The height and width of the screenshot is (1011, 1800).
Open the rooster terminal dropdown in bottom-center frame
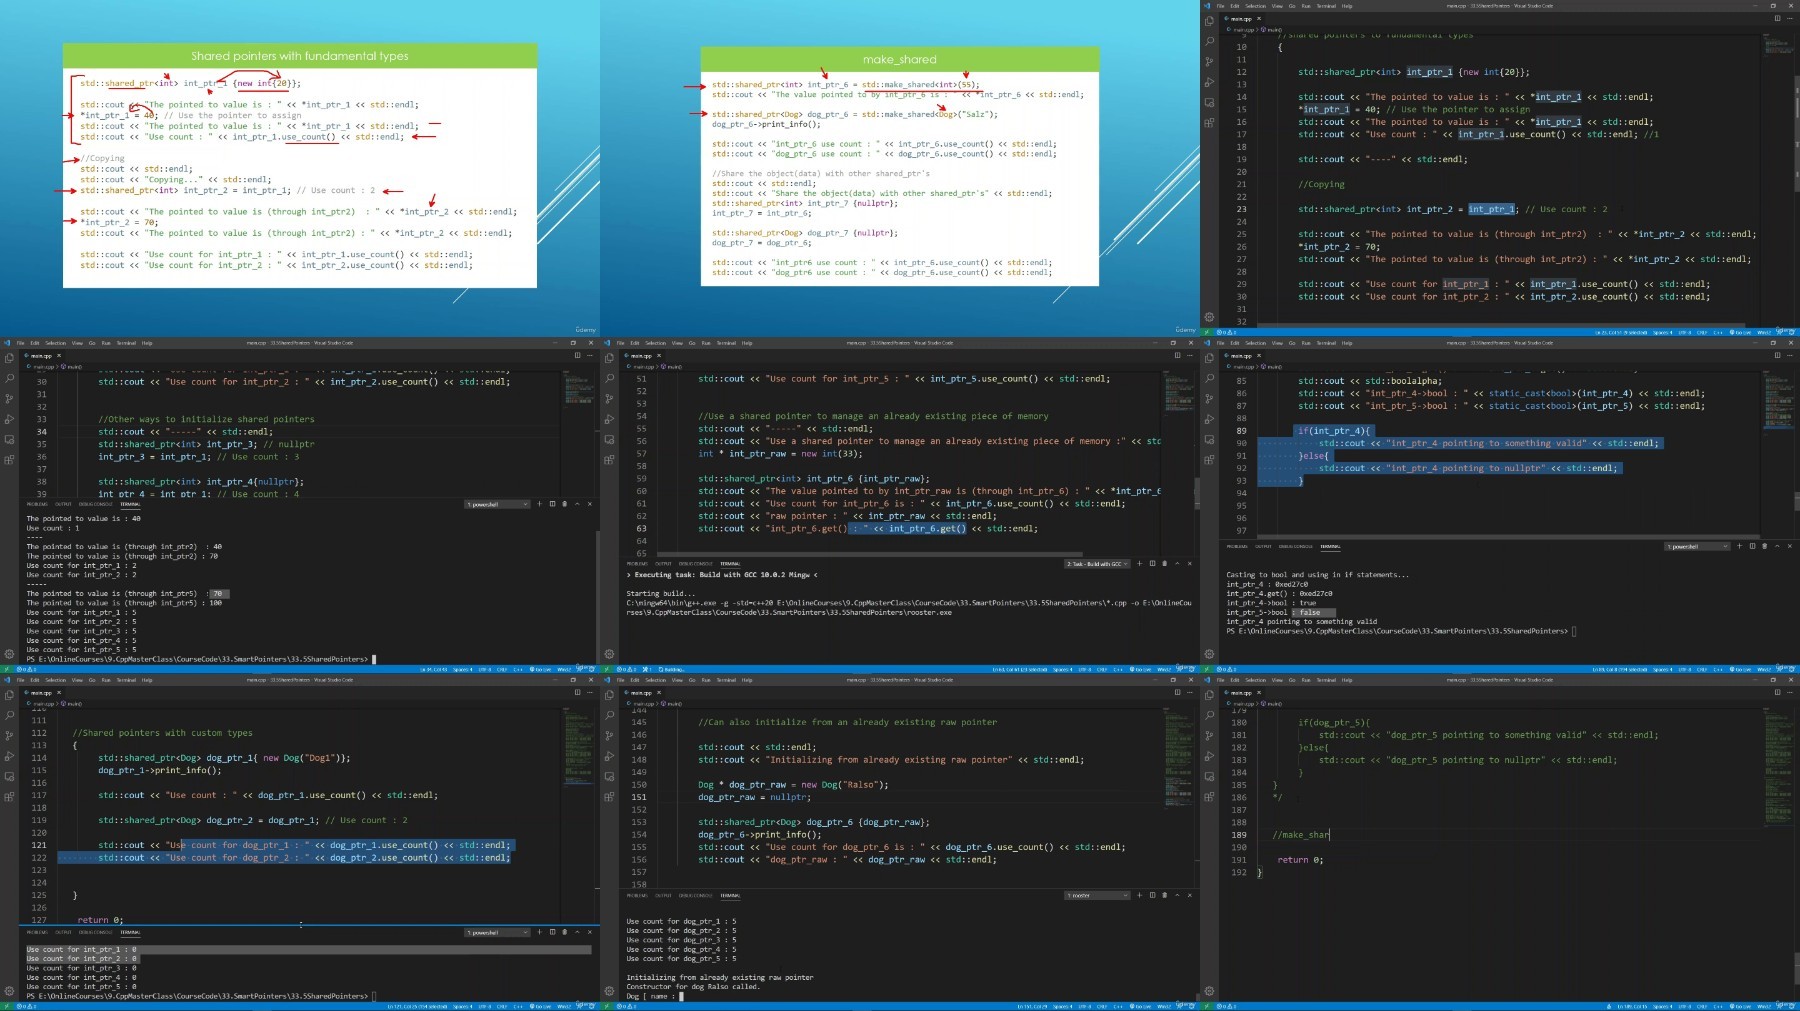pos(1097,895)
